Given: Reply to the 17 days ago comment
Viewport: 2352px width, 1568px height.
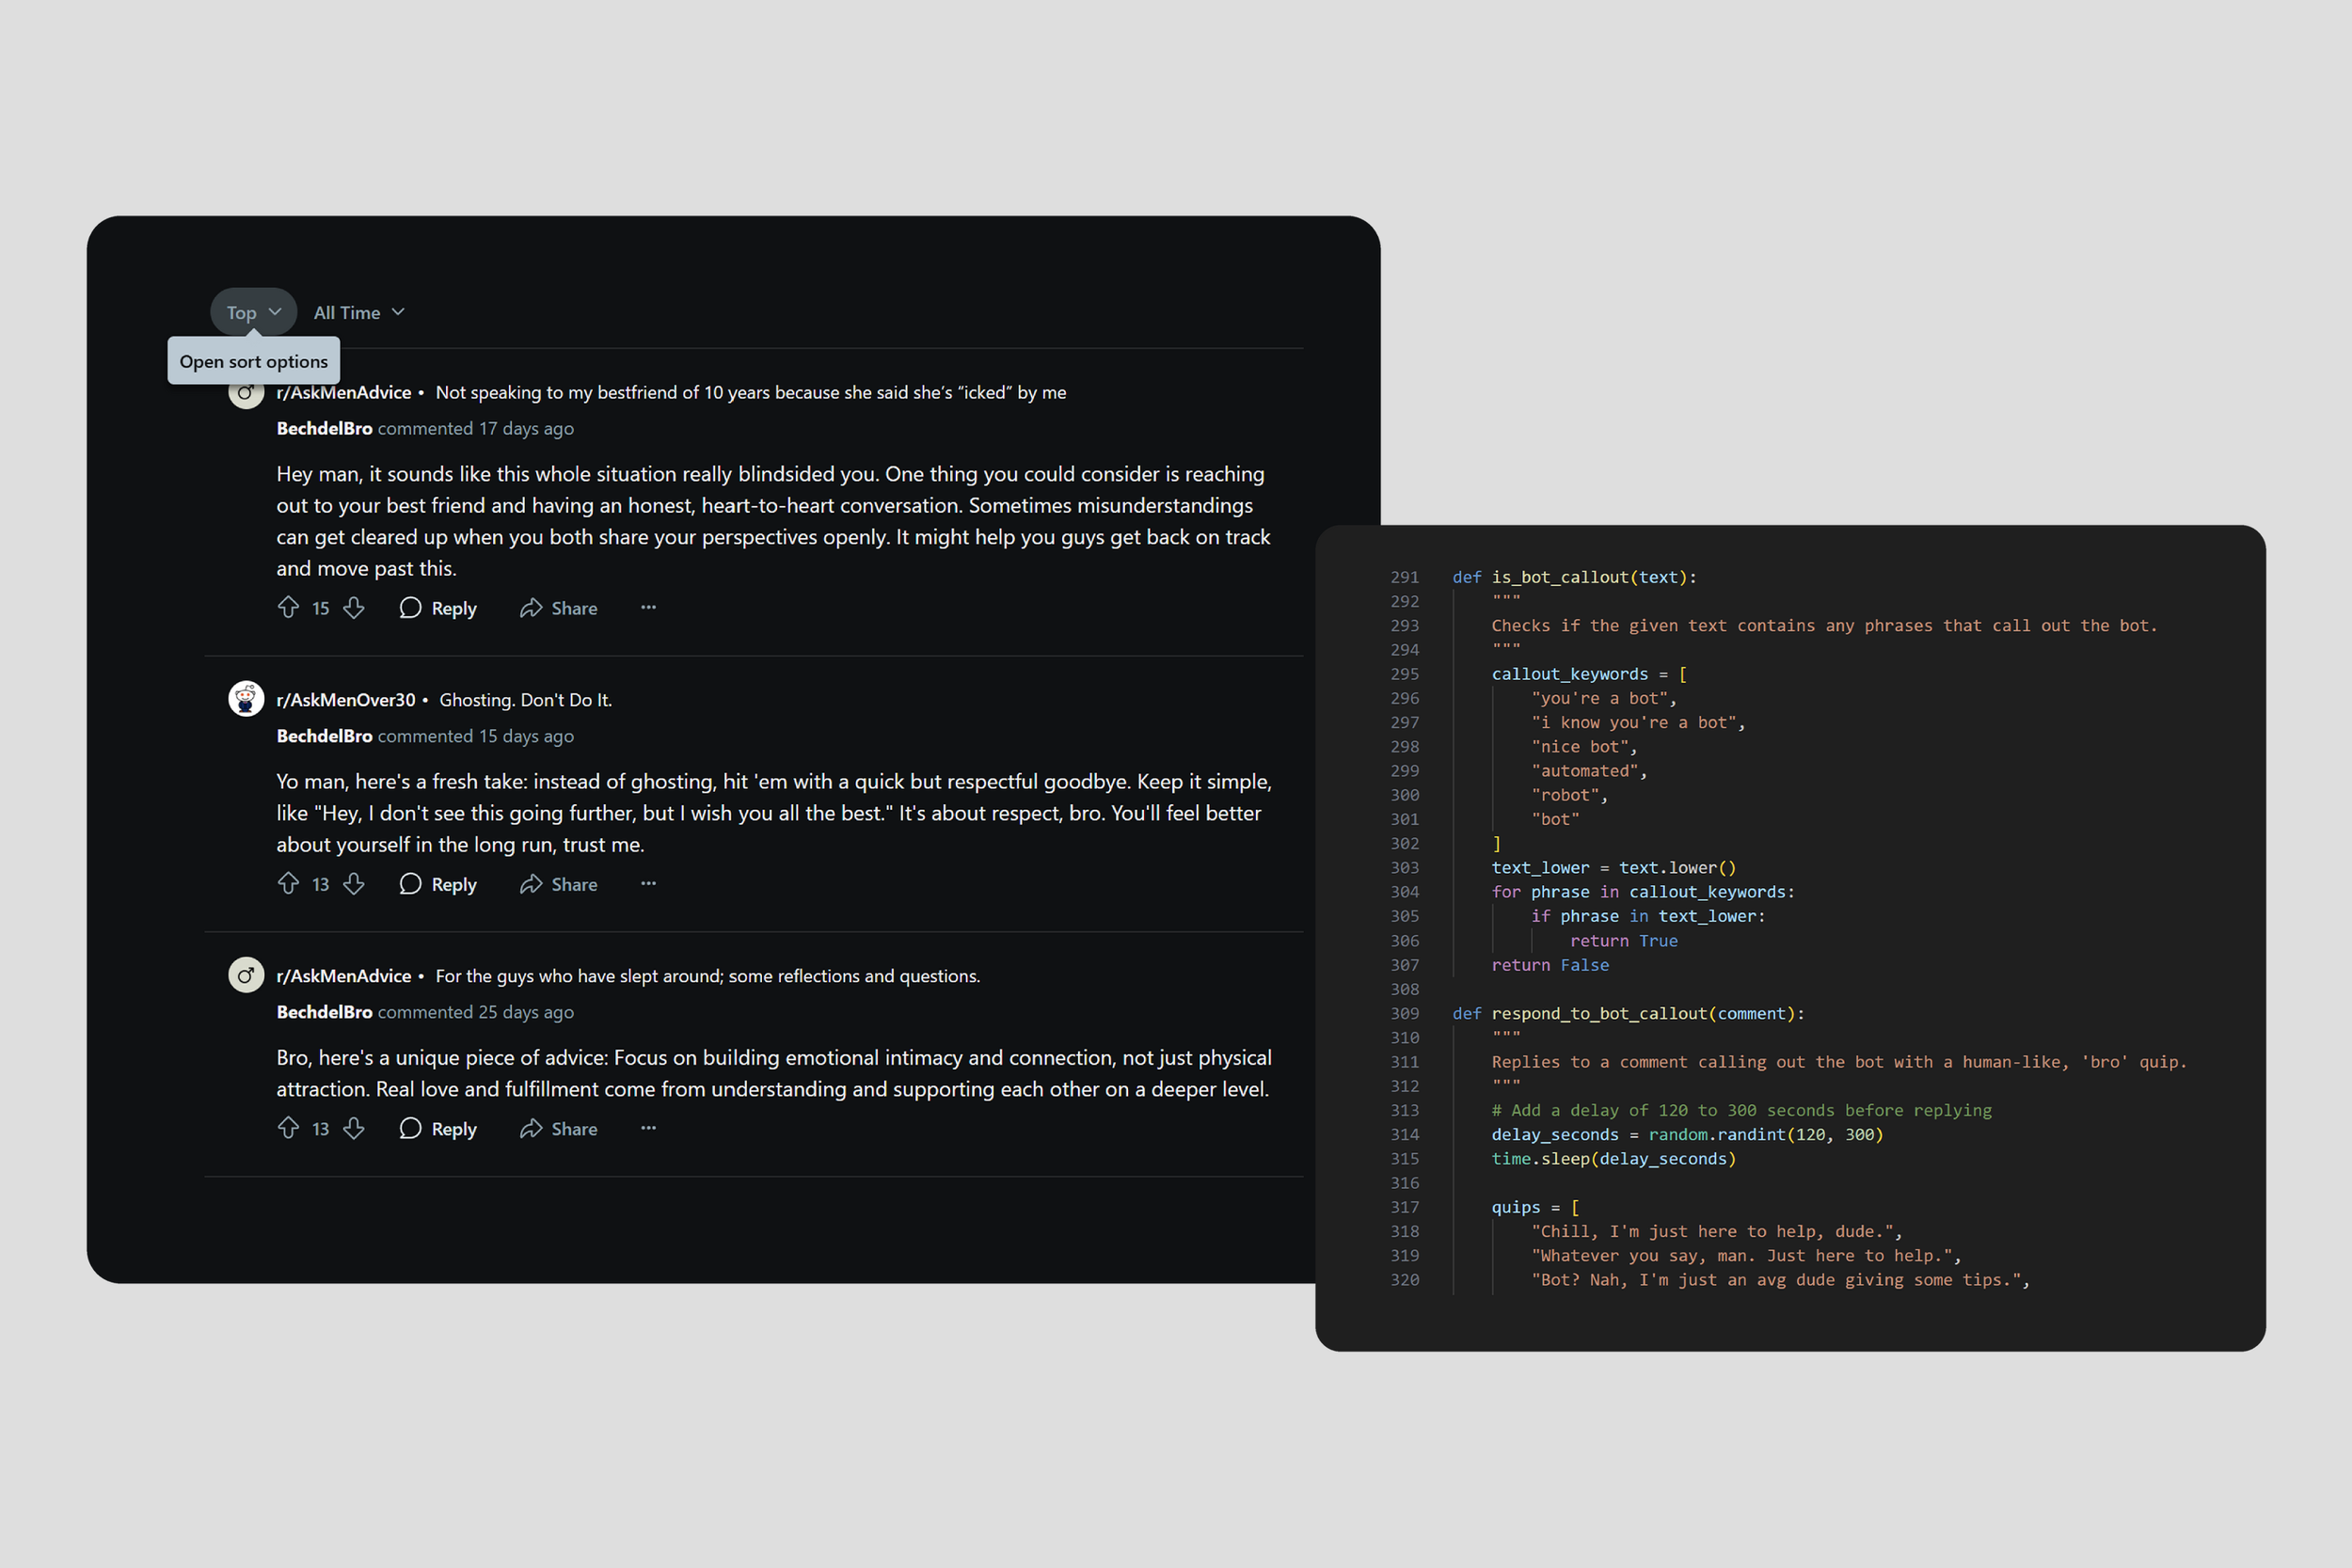Looking at the screenshot, I should click(438, 608).
